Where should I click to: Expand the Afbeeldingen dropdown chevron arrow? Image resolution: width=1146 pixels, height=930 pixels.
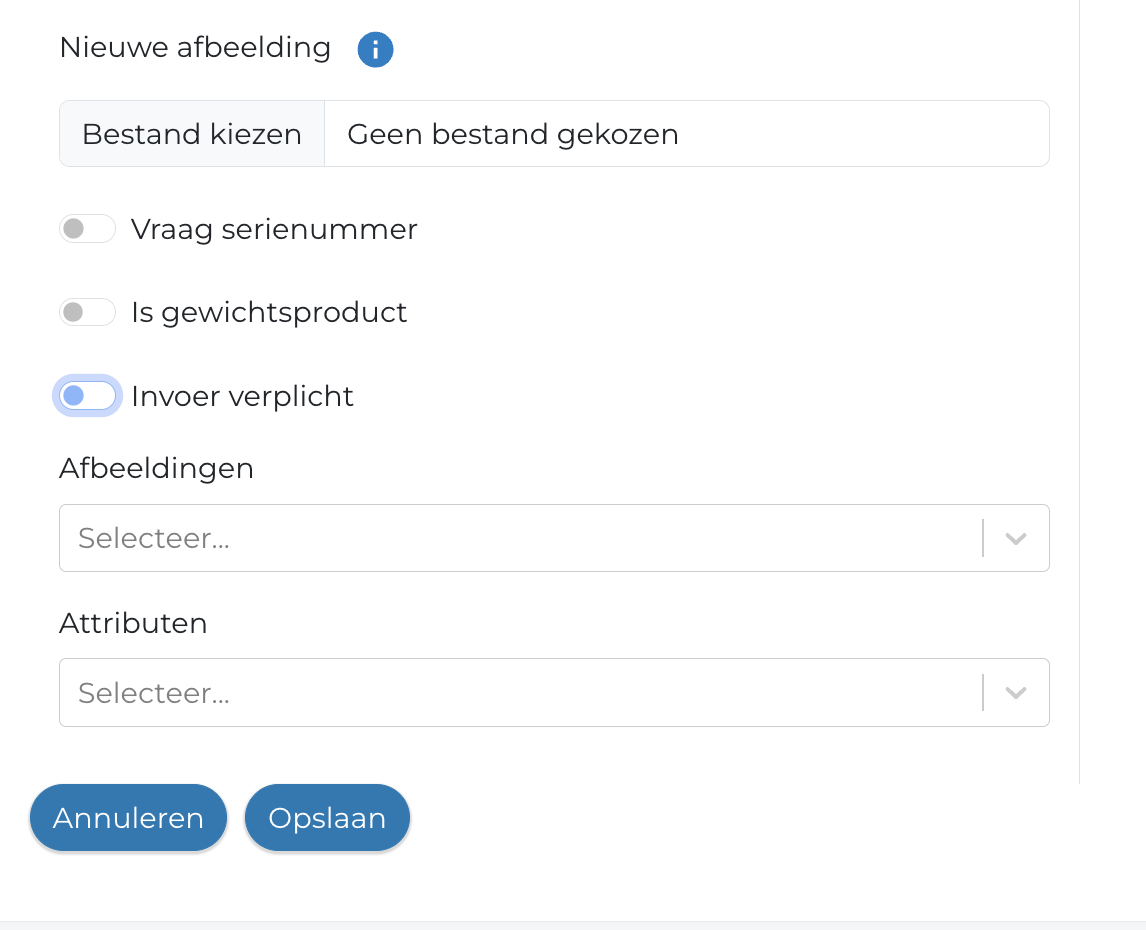point(1016,539)
